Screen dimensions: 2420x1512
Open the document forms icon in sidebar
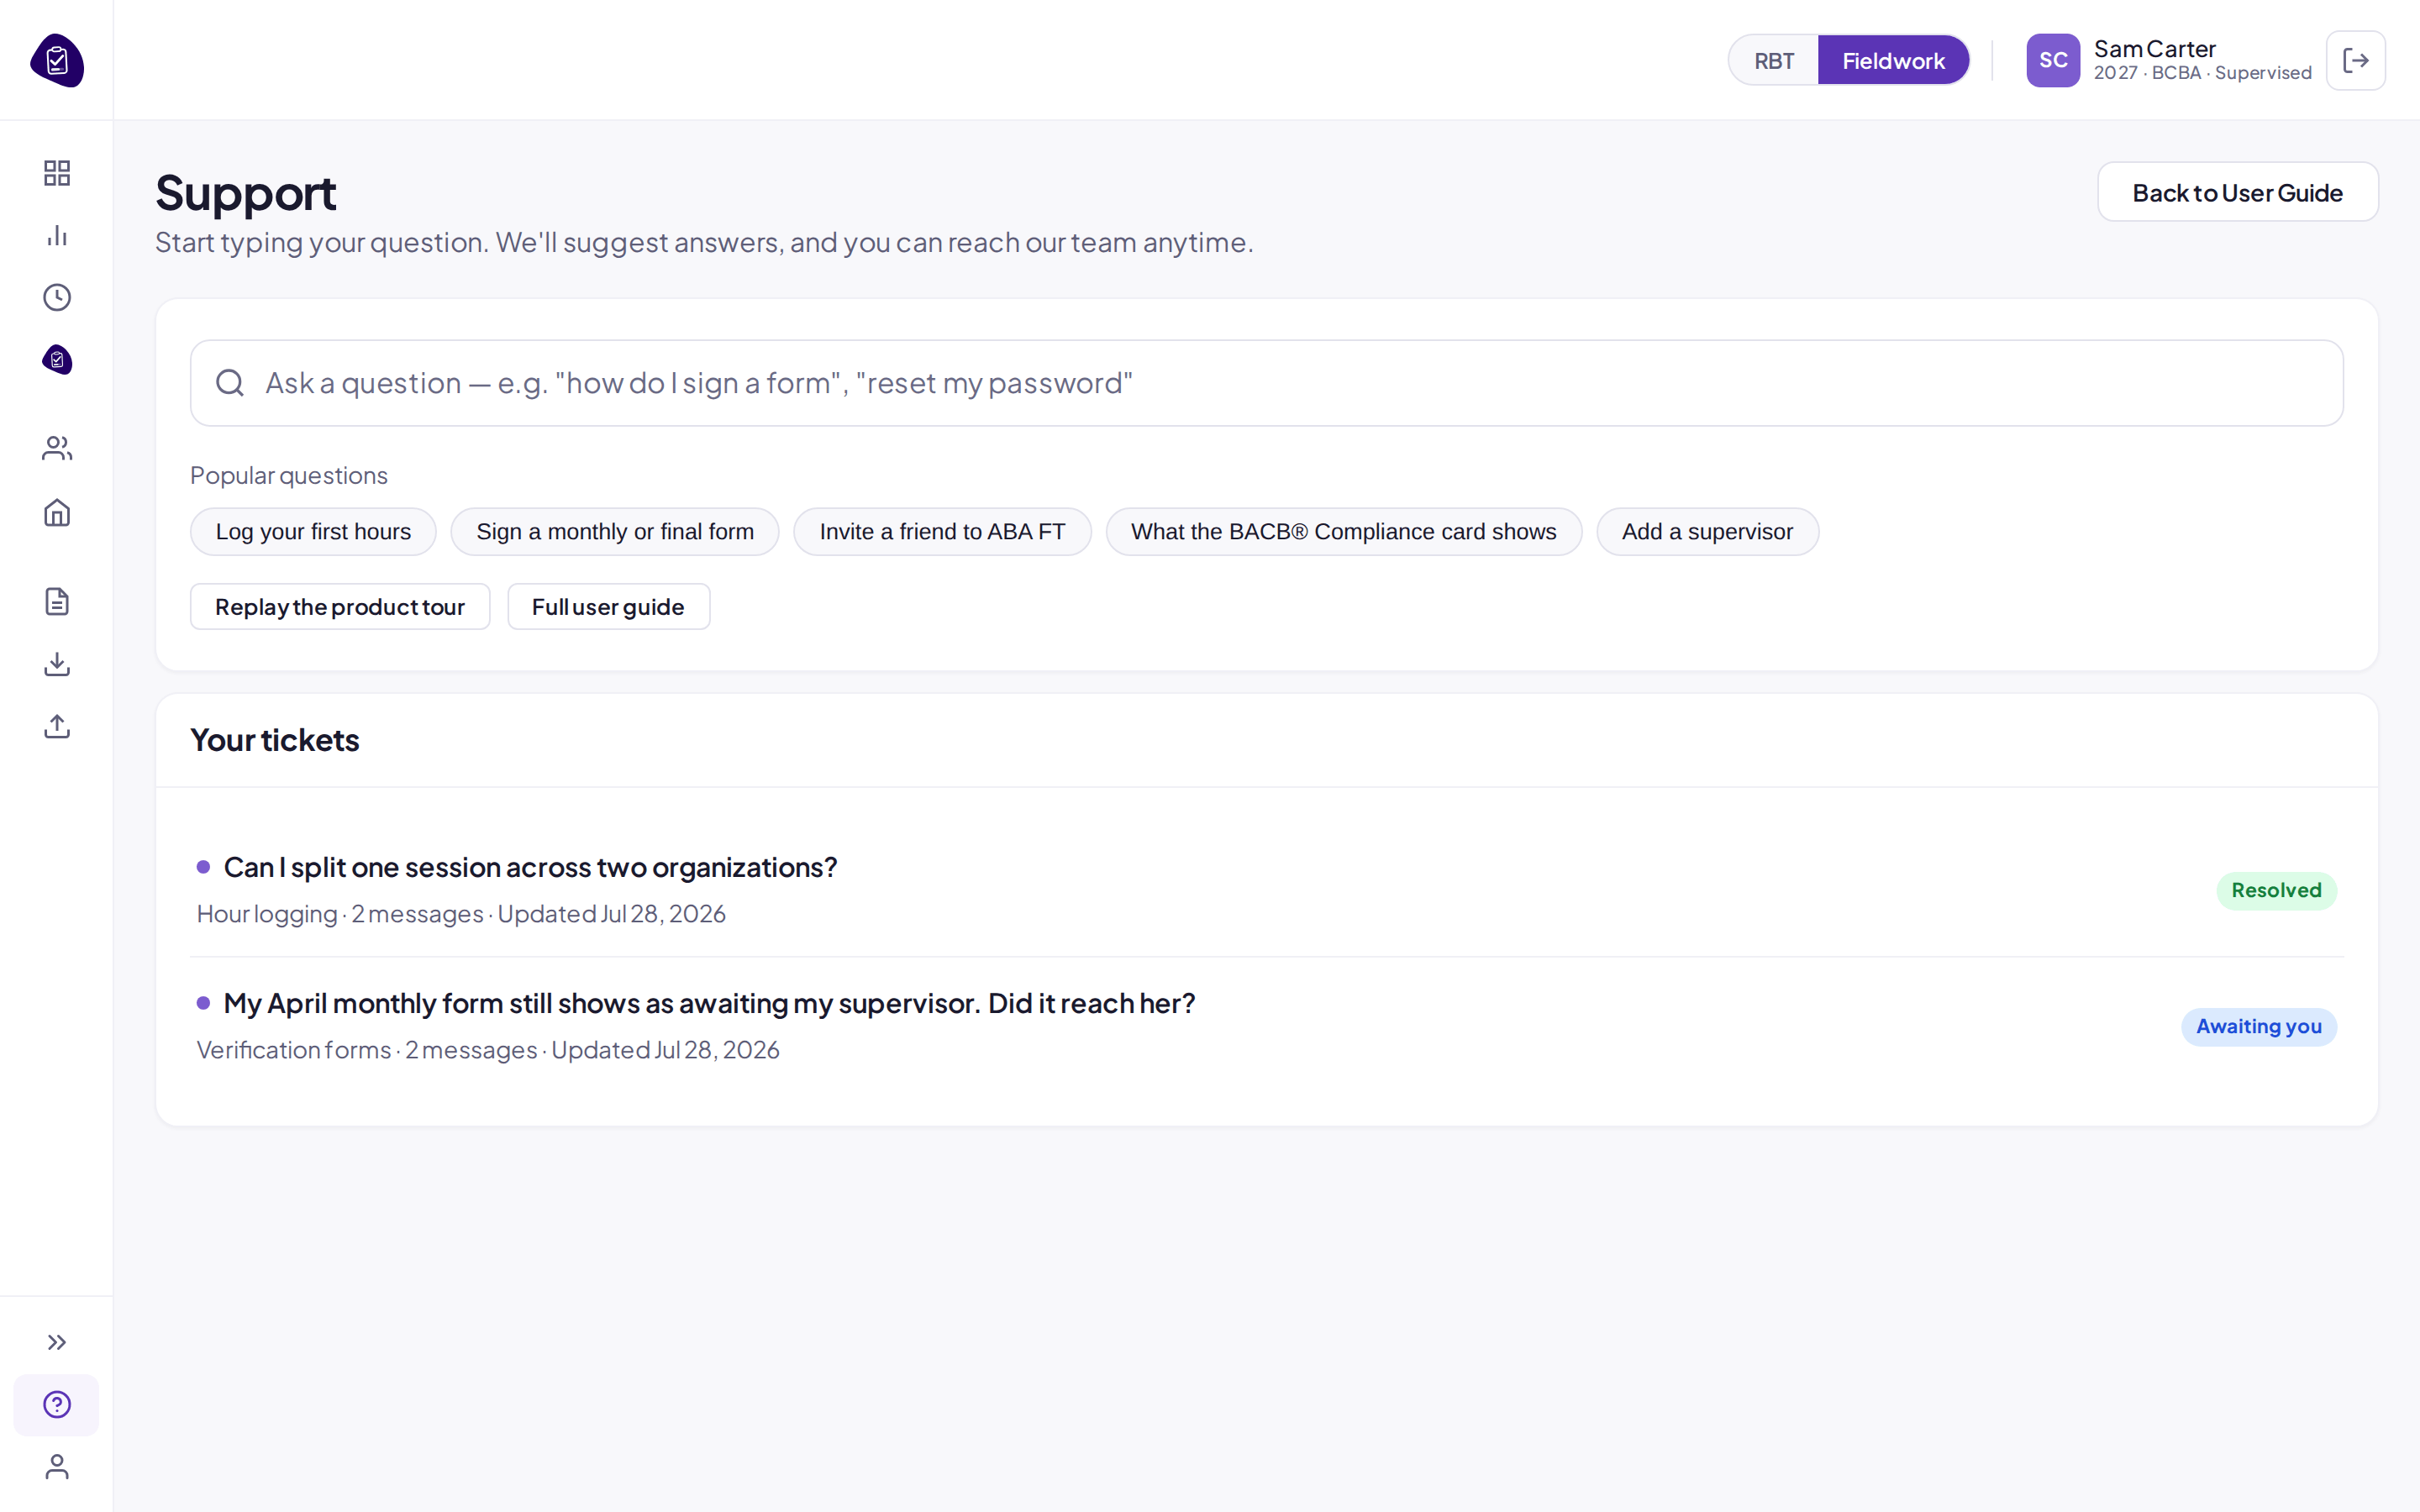57,601
